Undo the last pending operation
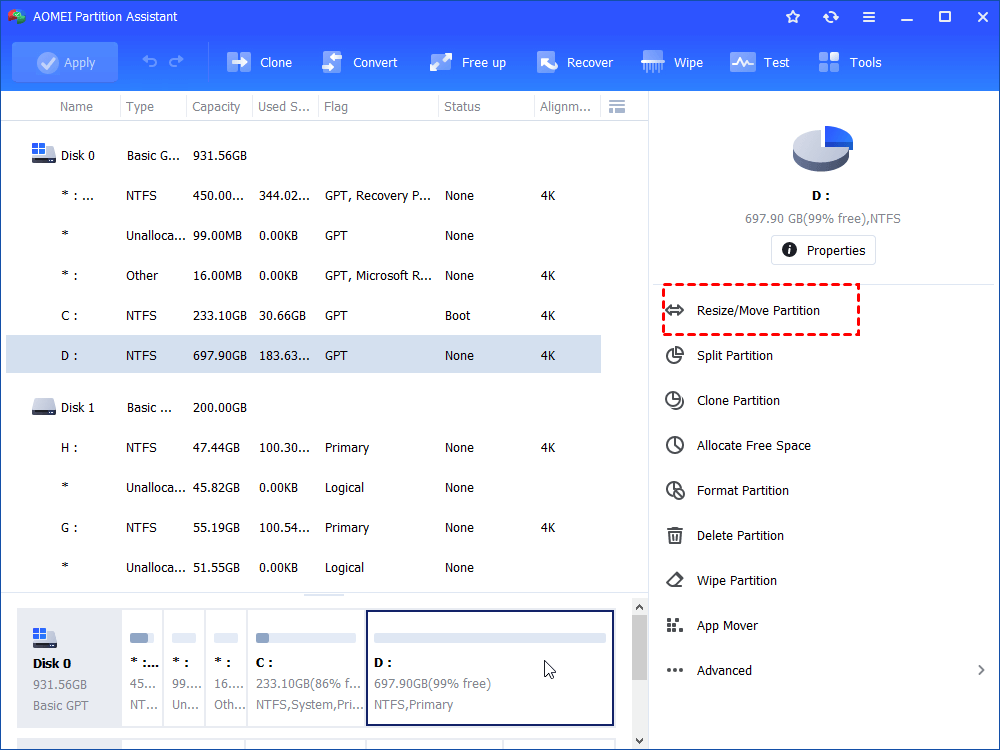The width and height of the screenshot is (1000, 750). click(x=150, y=62)
